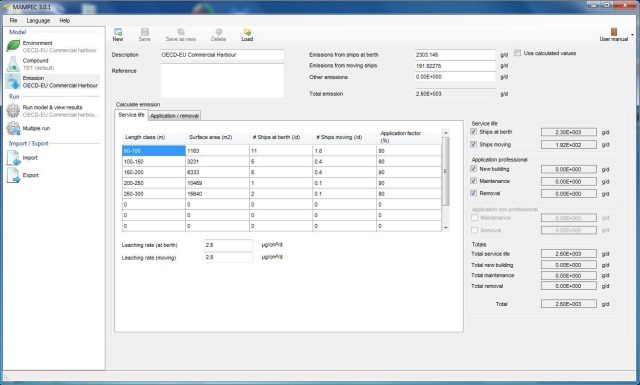Toggle New building checkbox
This screenshot has height=385, width=640.
click(473, 169)
